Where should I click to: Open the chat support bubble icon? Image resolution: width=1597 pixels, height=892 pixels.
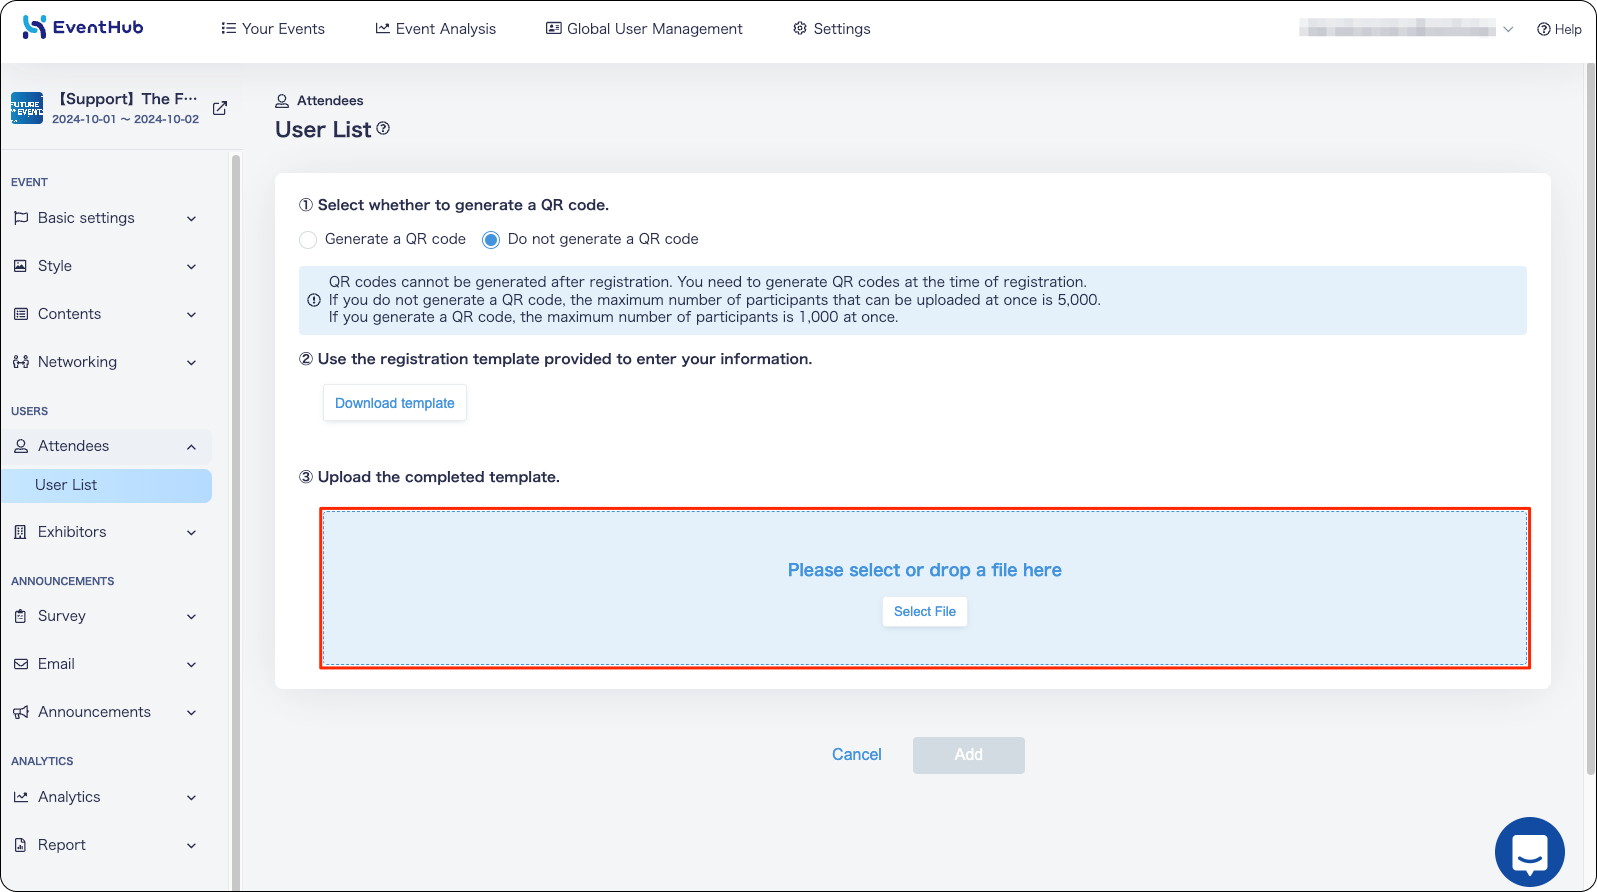coord(1529,852)
